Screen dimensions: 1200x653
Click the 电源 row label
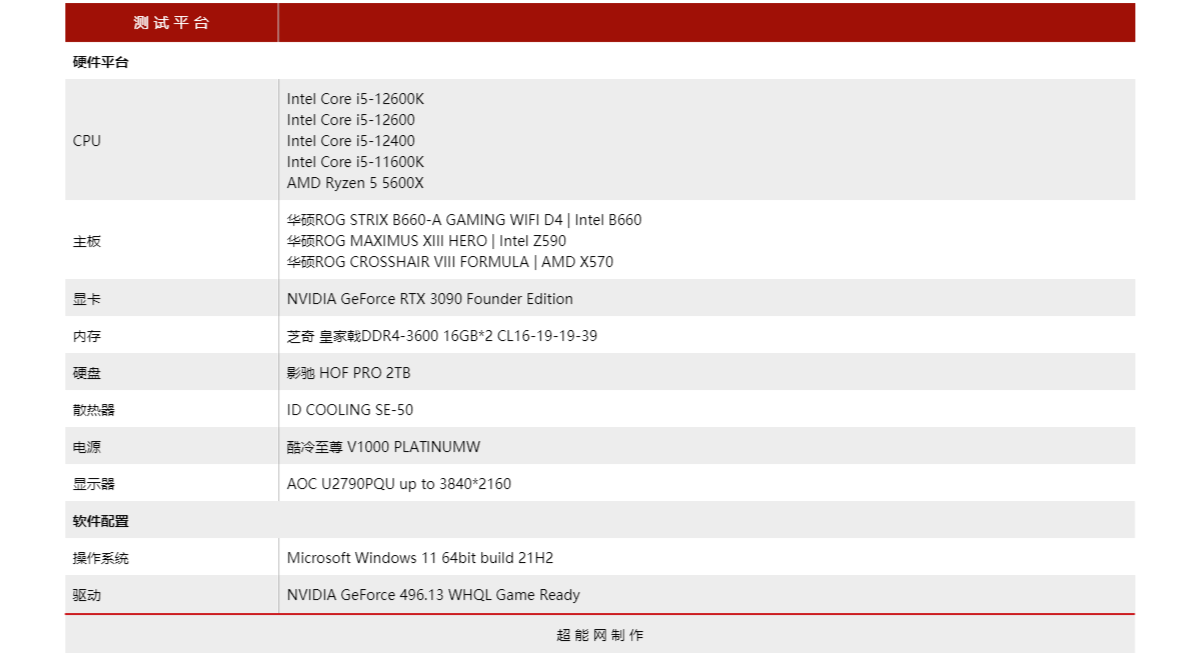coord(87,447)
